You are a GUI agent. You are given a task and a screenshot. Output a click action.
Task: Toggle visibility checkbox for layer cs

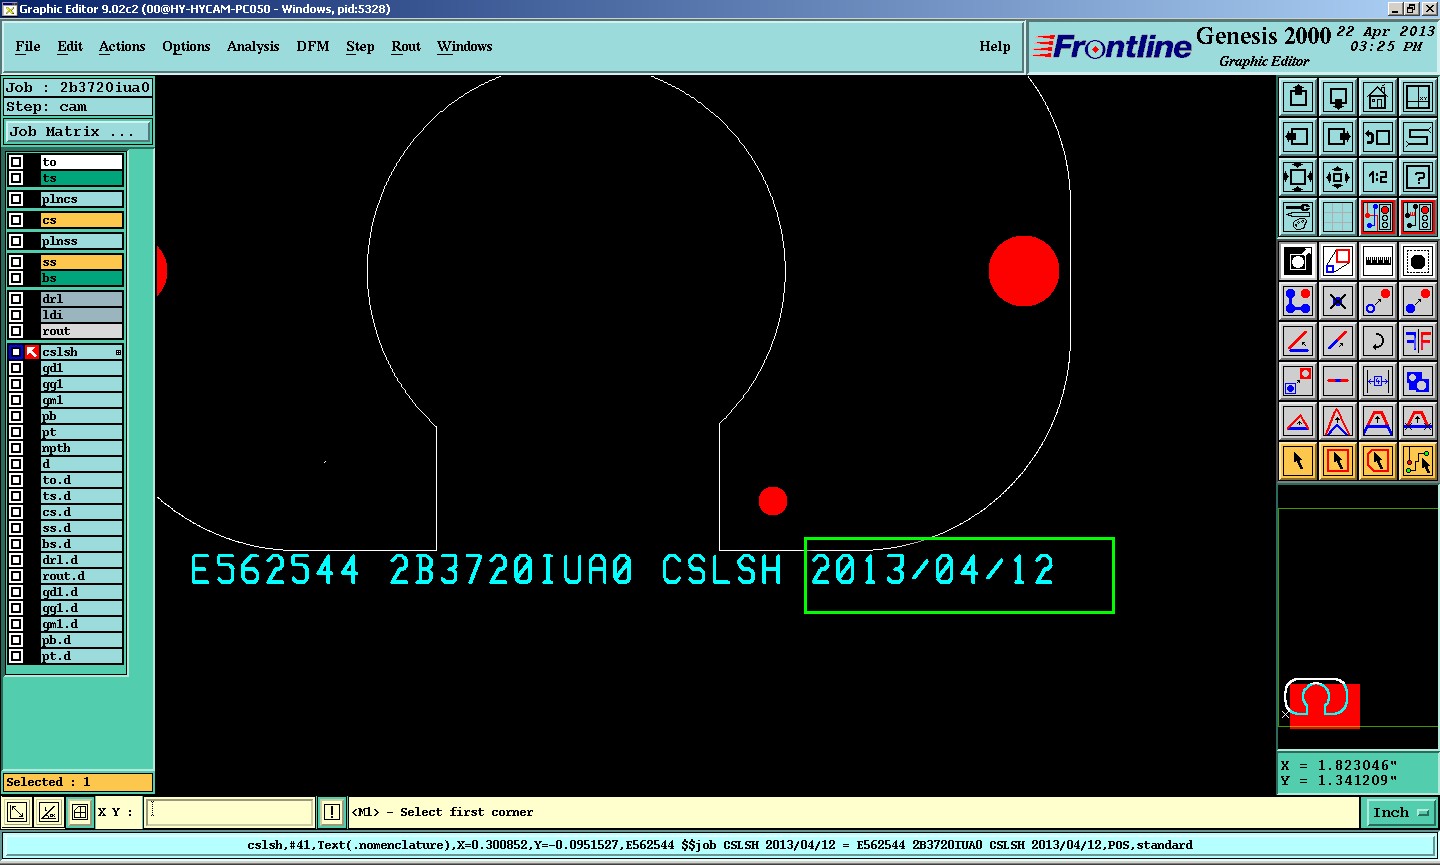tap(16, 220)
